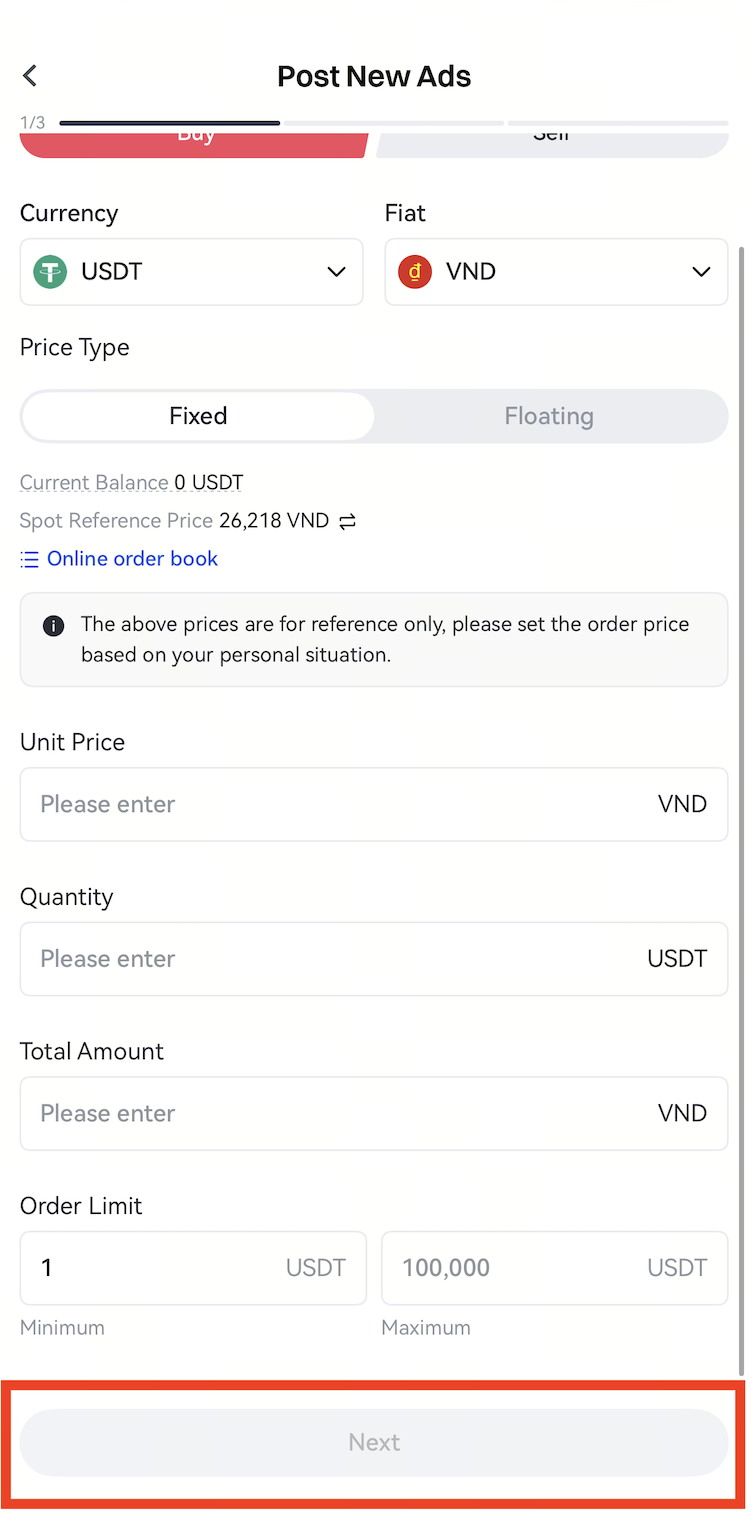The width and height of the screenshot is (748, 1526).
Task: Tap the back arrow icon
Action: (x=30, y=76)
